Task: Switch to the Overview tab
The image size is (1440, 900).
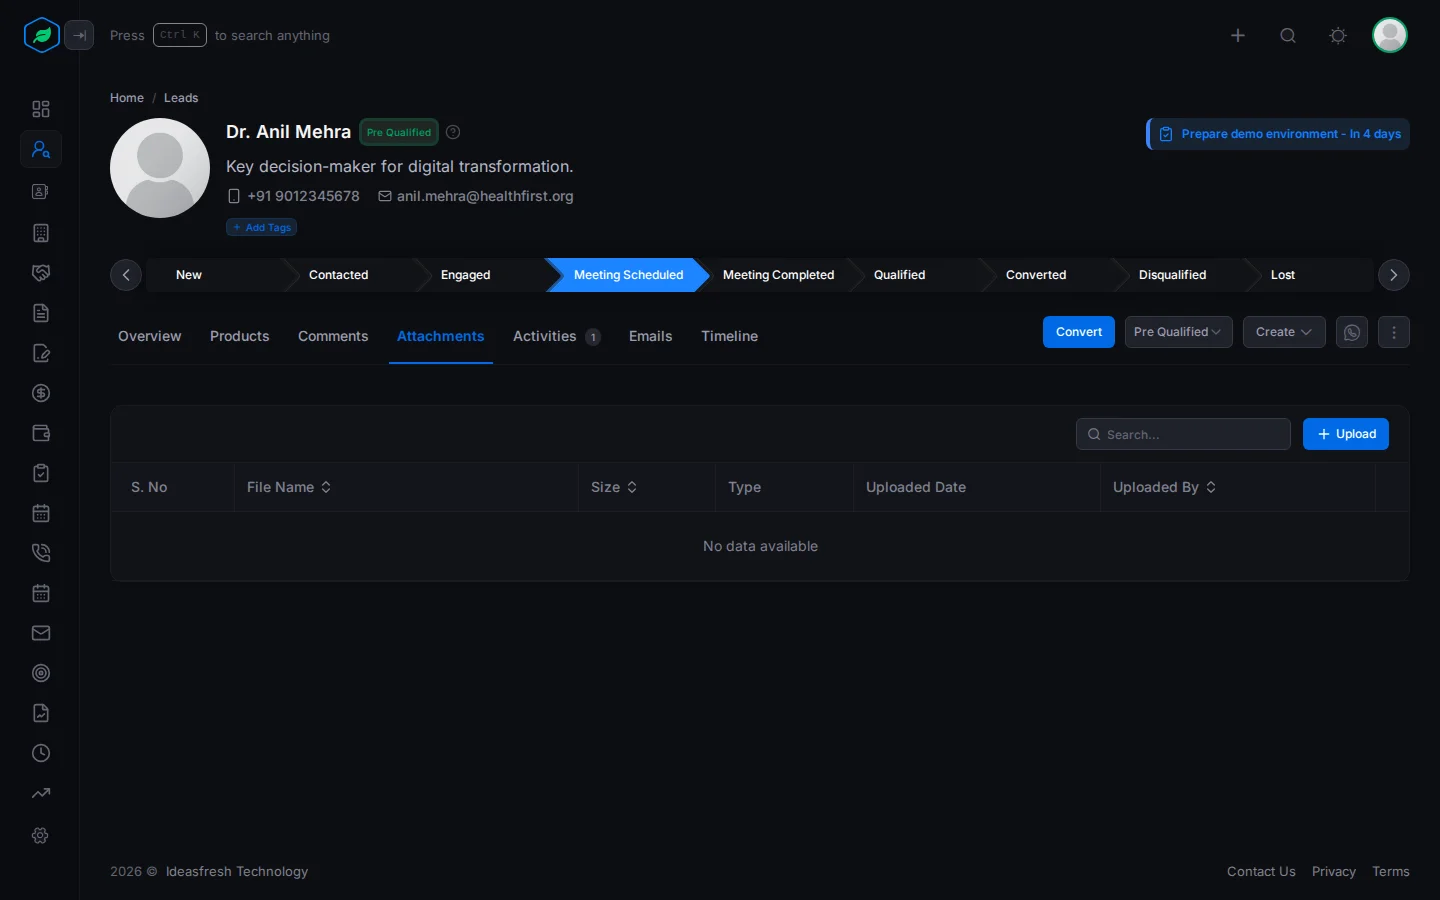Action: tap(150, 336)
